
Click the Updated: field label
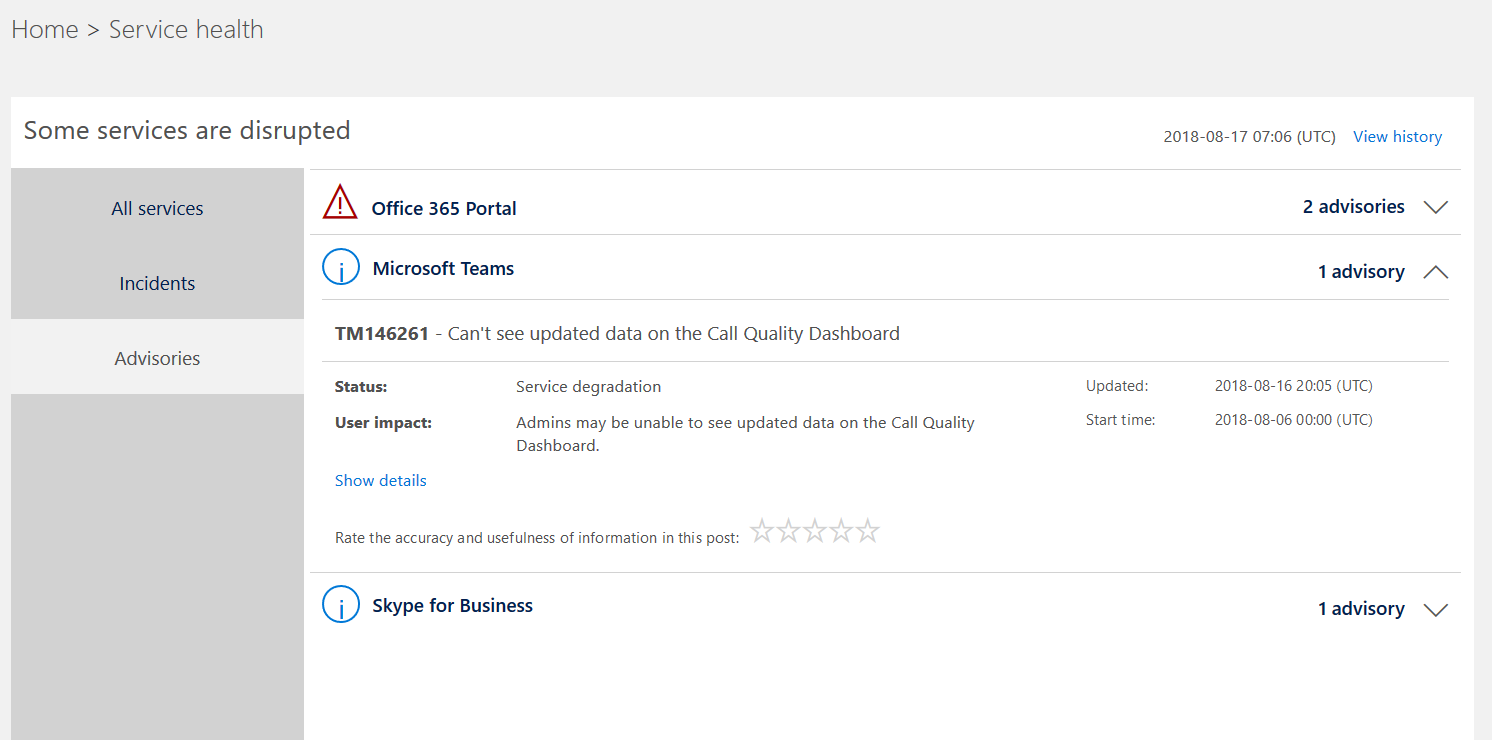tap(1117, 385)
